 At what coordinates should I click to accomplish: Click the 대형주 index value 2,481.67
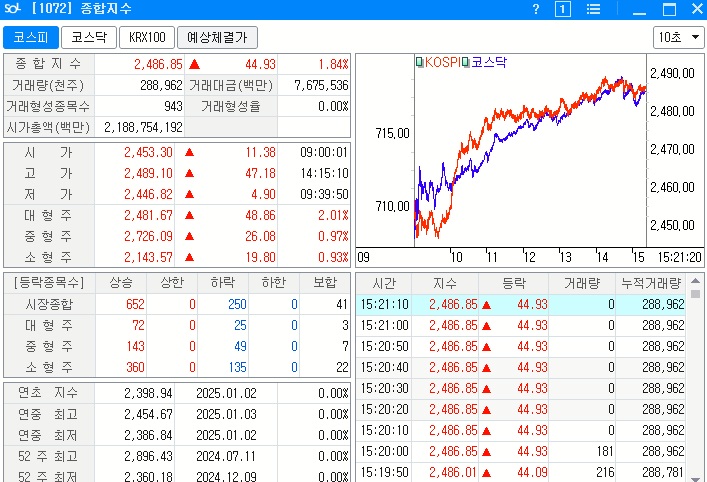pyautogui.click(x=148, y=216)
